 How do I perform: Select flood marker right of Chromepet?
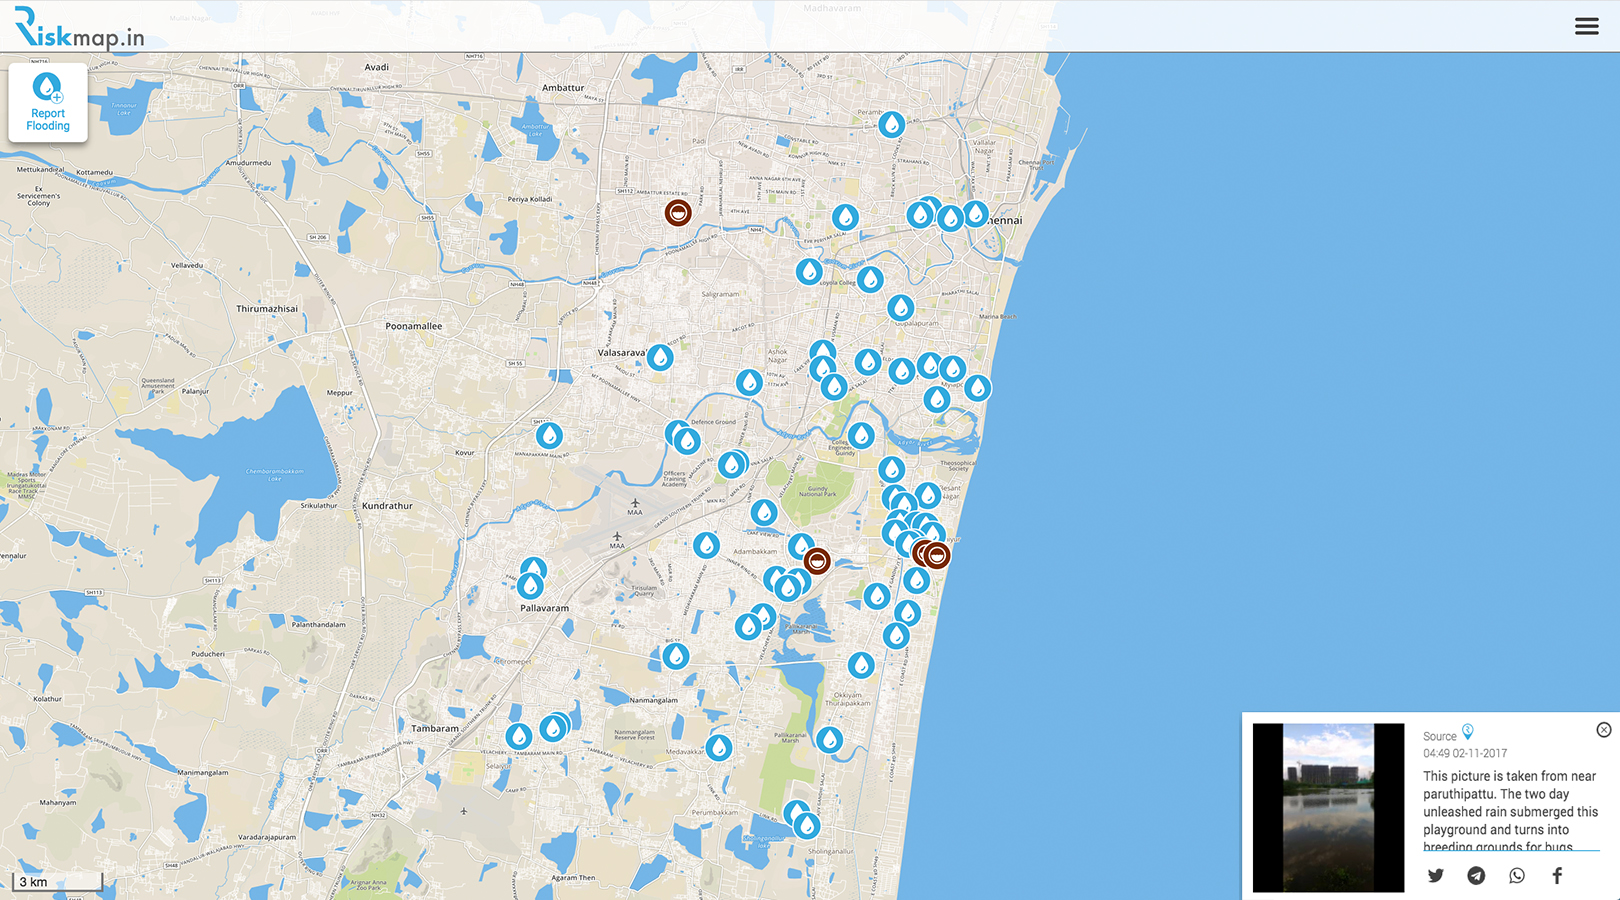point(676,656)
